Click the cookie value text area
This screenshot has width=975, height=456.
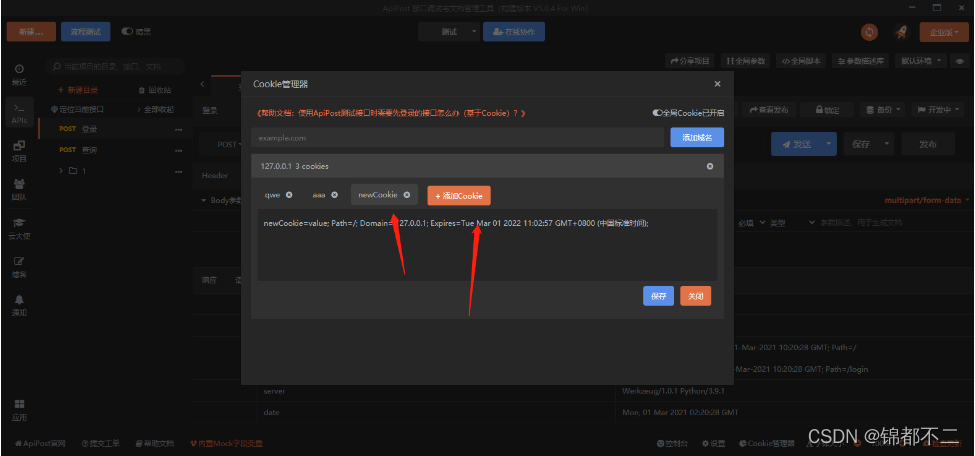point(488,245)
